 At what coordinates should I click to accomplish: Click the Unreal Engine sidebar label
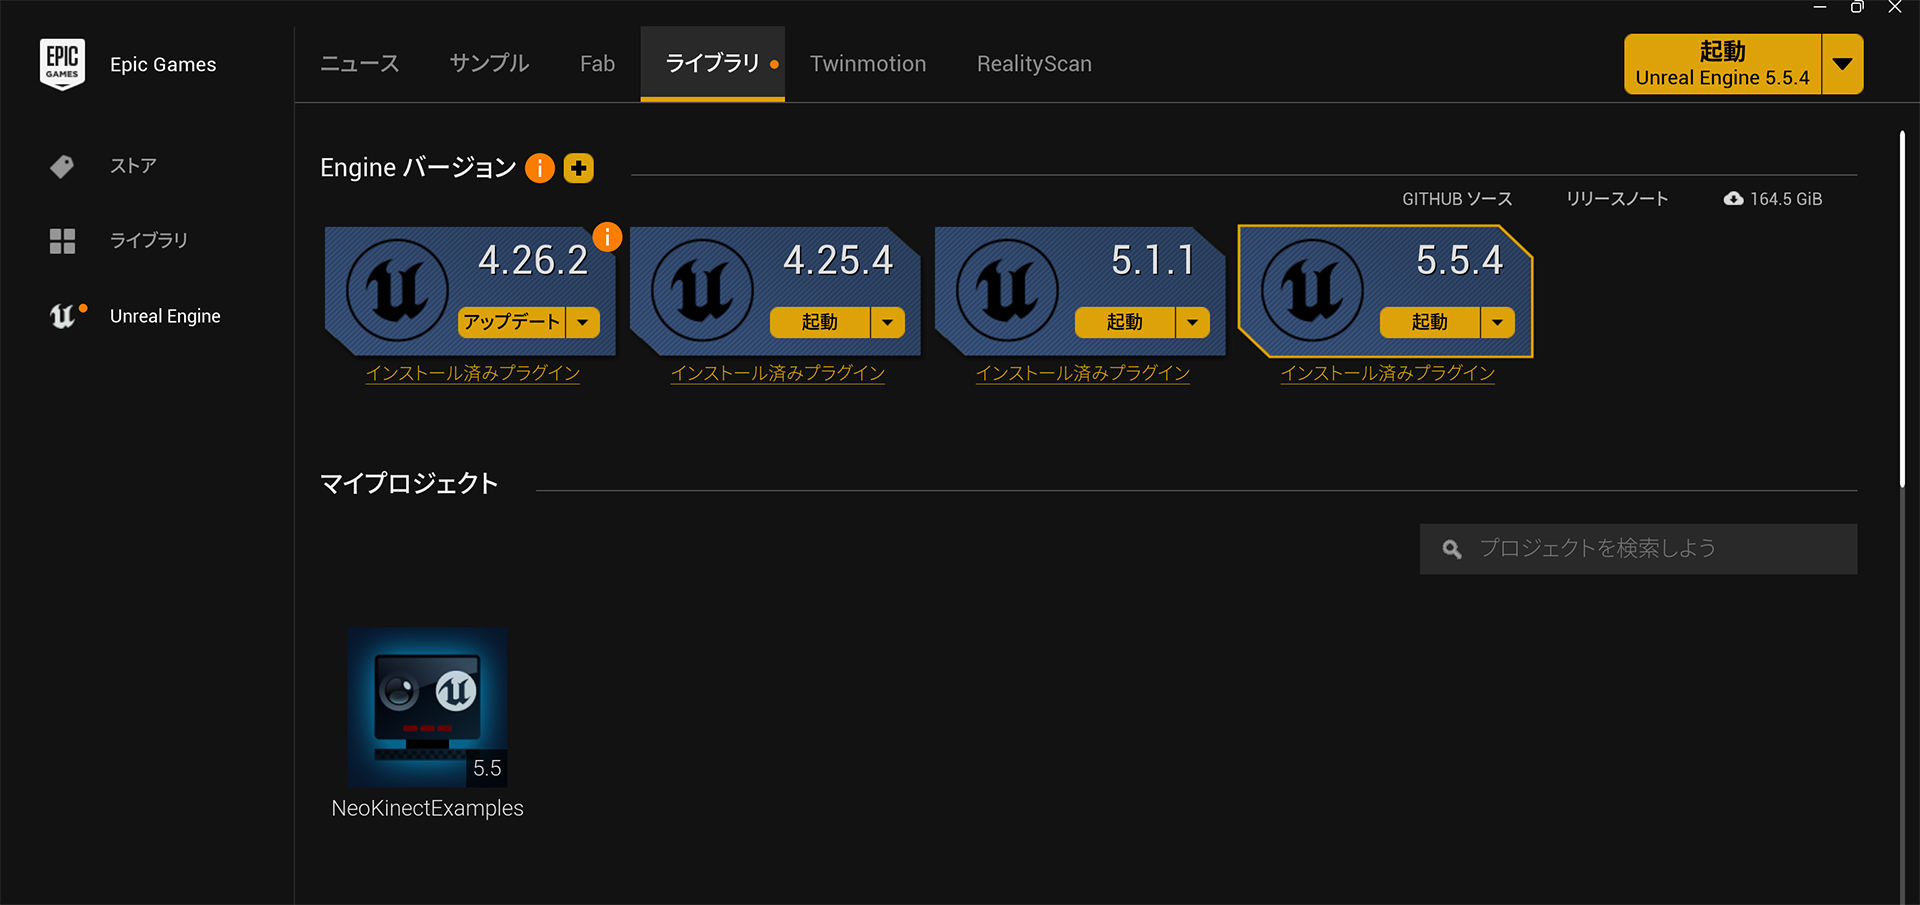click(x=165, y=316)
